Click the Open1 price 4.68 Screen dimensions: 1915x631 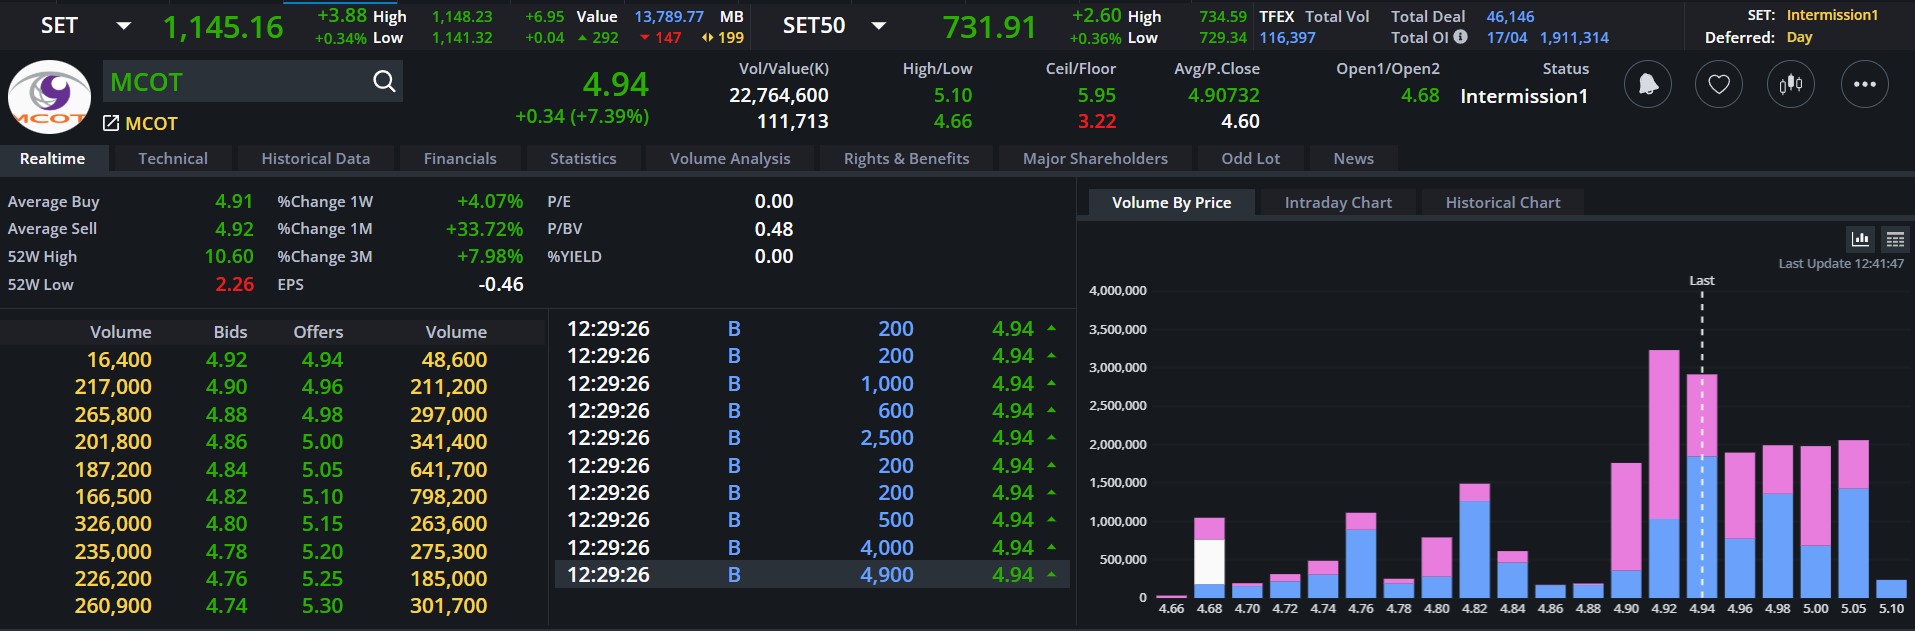tap(1420, 95)
